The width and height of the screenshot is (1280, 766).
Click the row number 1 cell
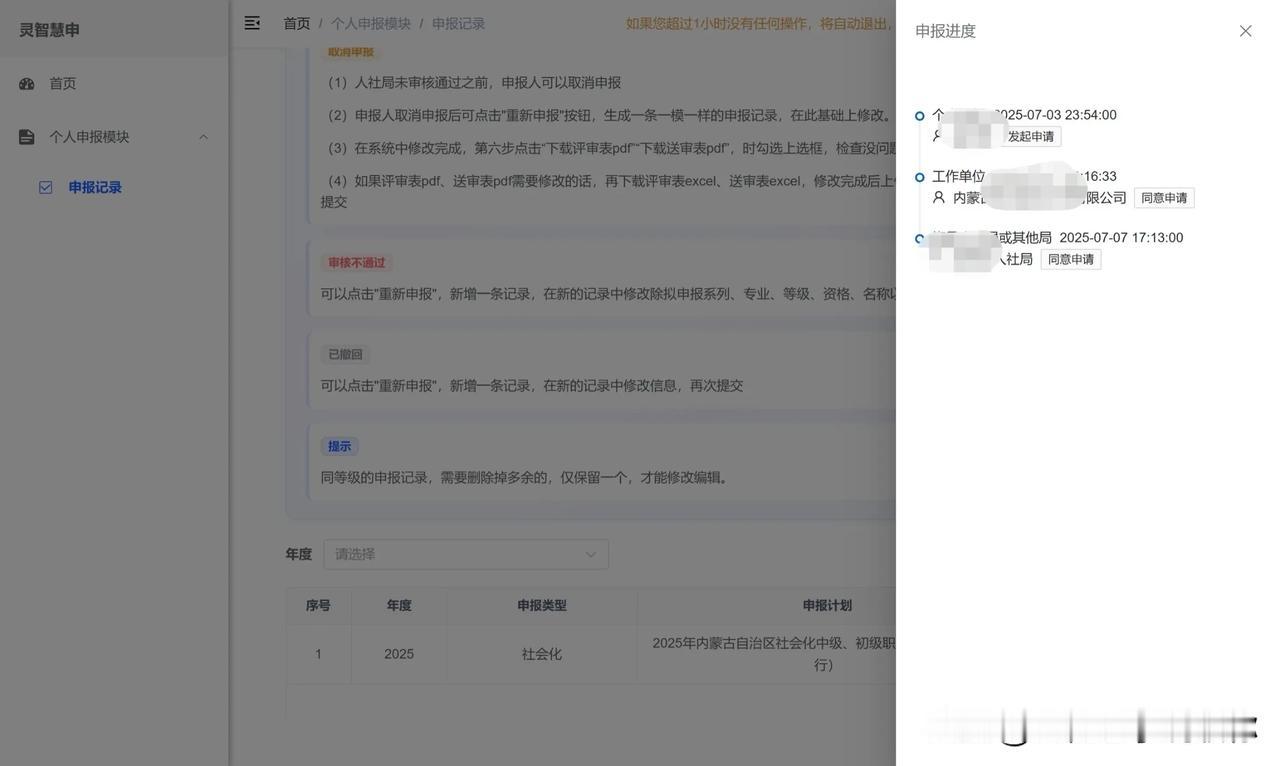pos(318,654)
